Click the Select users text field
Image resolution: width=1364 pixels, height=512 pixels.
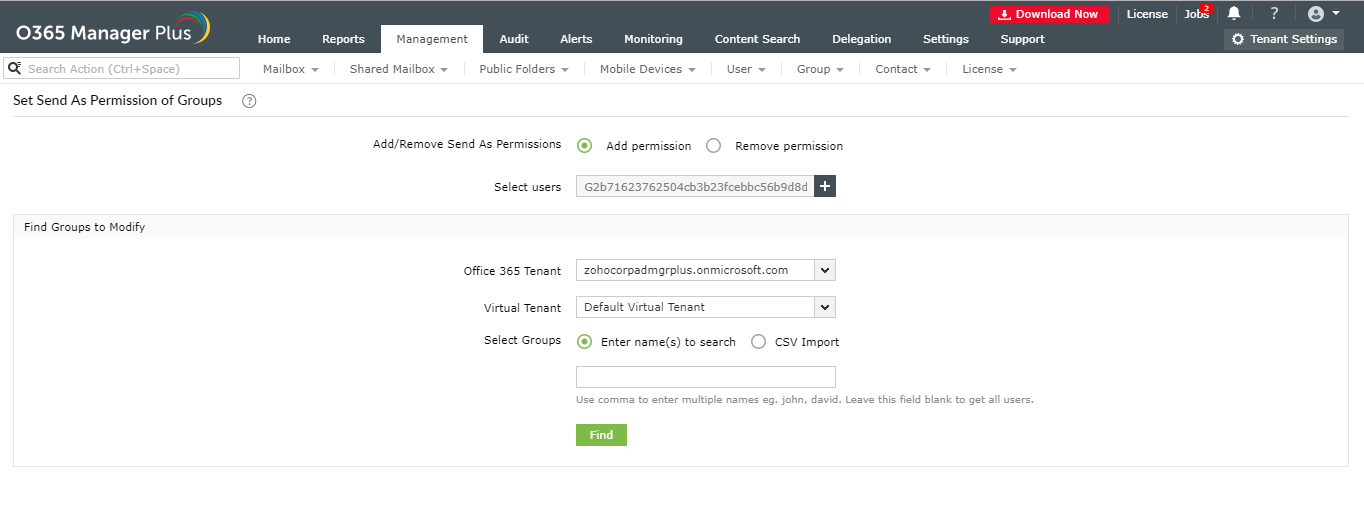pyautogui.click(x=695, y=186)
